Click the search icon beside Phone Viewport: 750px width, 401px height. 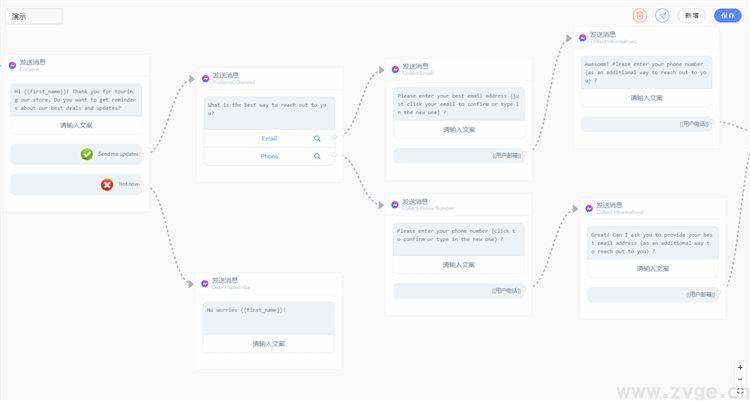318,156
